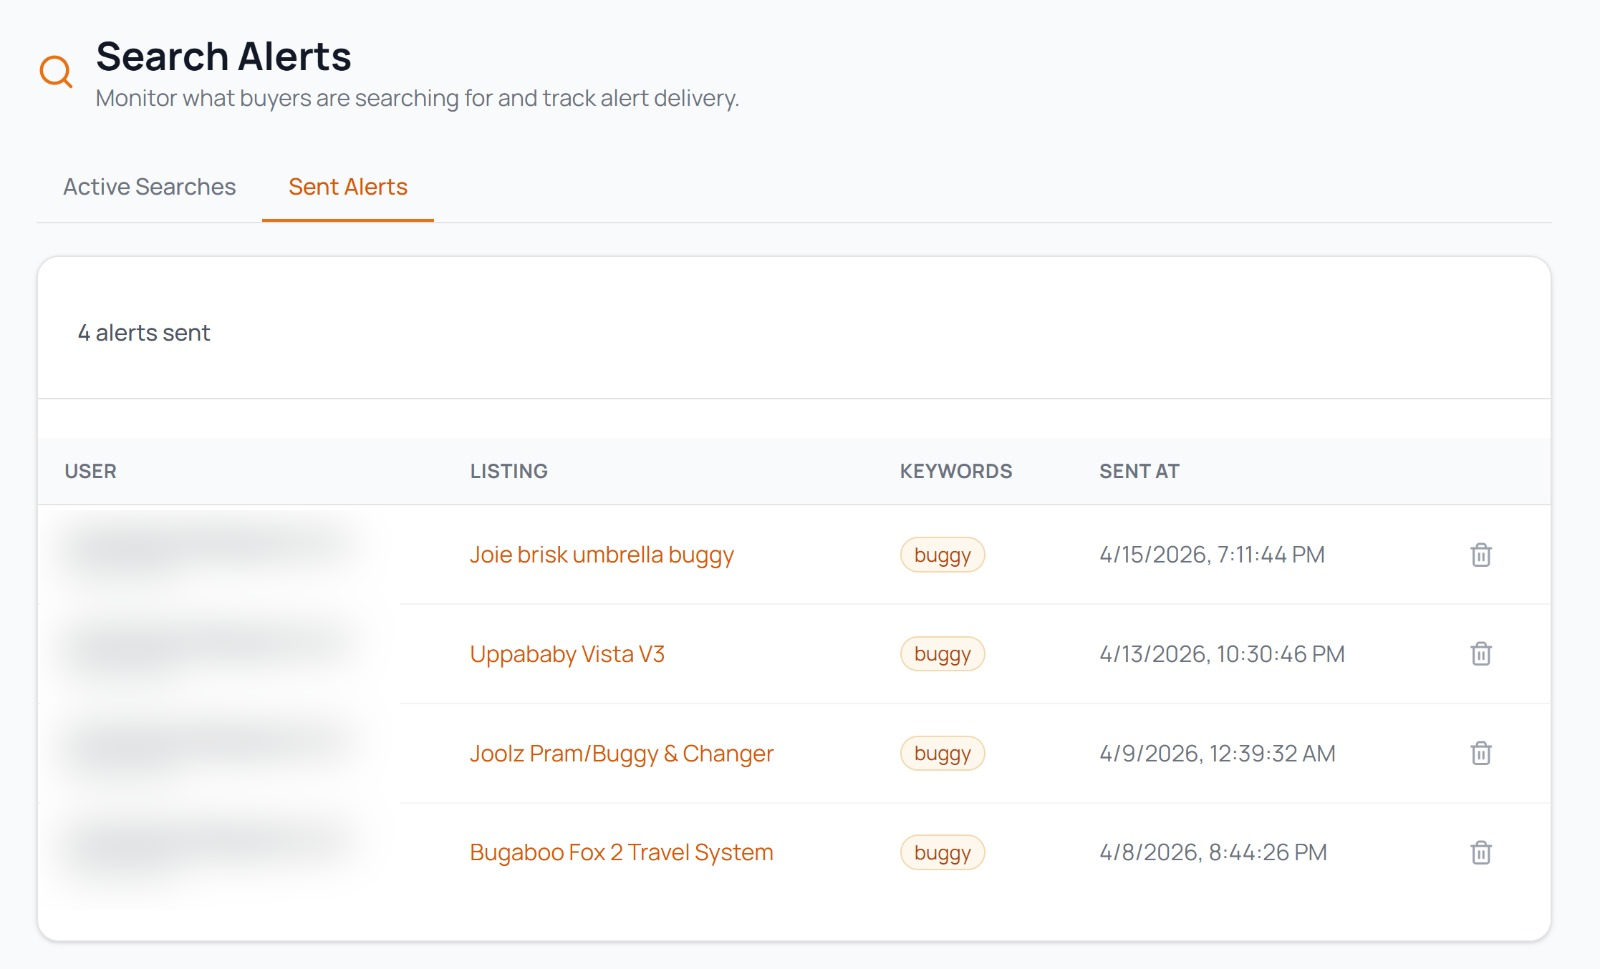Delete the Uppababy Vista V3 alert
Screen dimensions: 1600x969
click(1481, 654)
